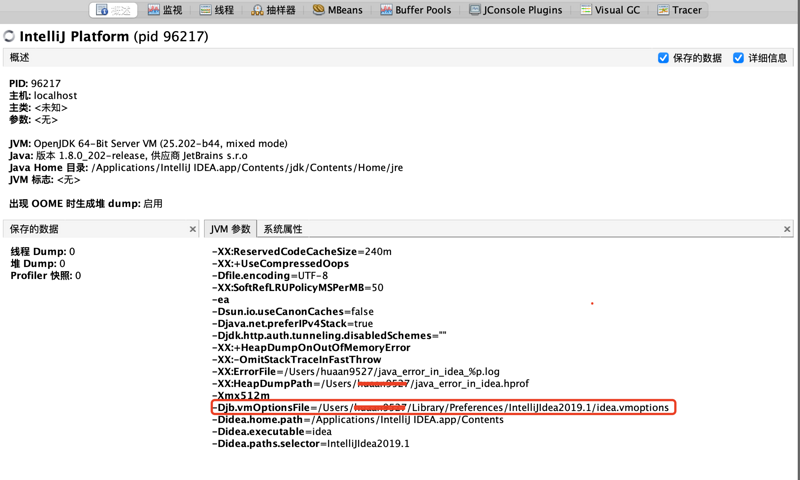The width and height of the screenshot is (800, 480).
Task: Click the -Xmx512m argument
Action: point(241,395)
